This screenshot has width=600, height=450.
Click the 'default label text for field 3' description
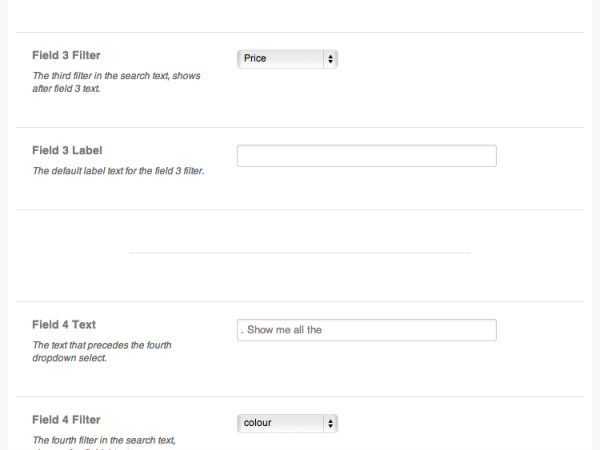click(x=118, y=171)
